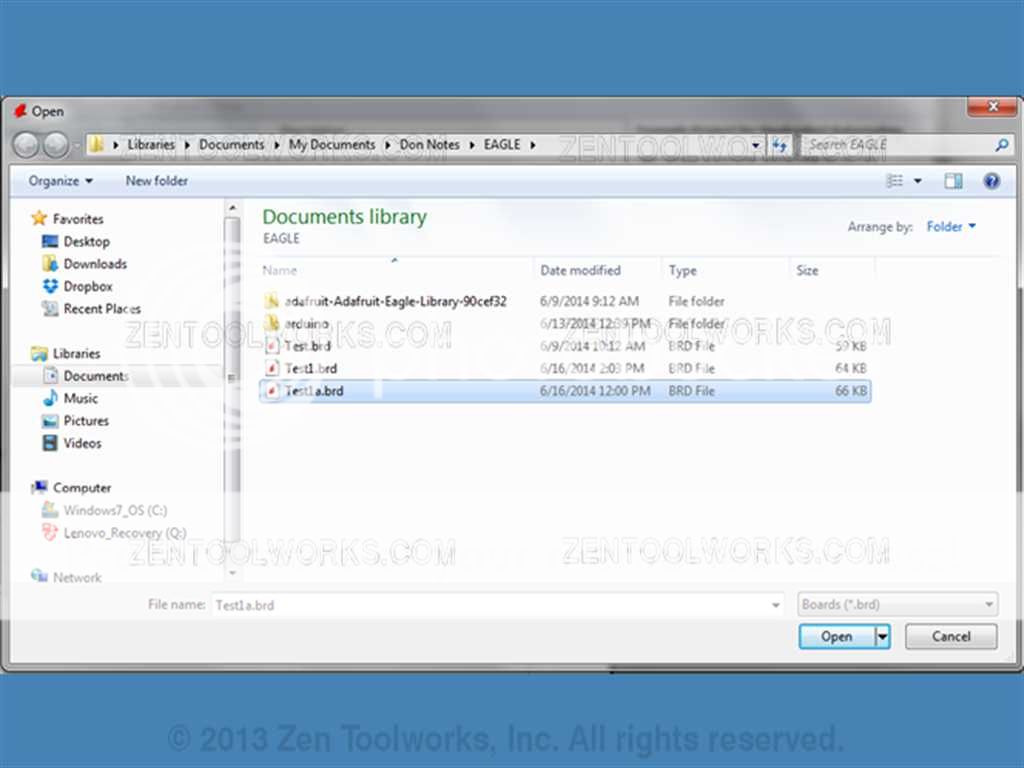This screenshot has width=1024, height=768.
Task: Sort files by Date modified column
Action: click(x=580, y=270)
